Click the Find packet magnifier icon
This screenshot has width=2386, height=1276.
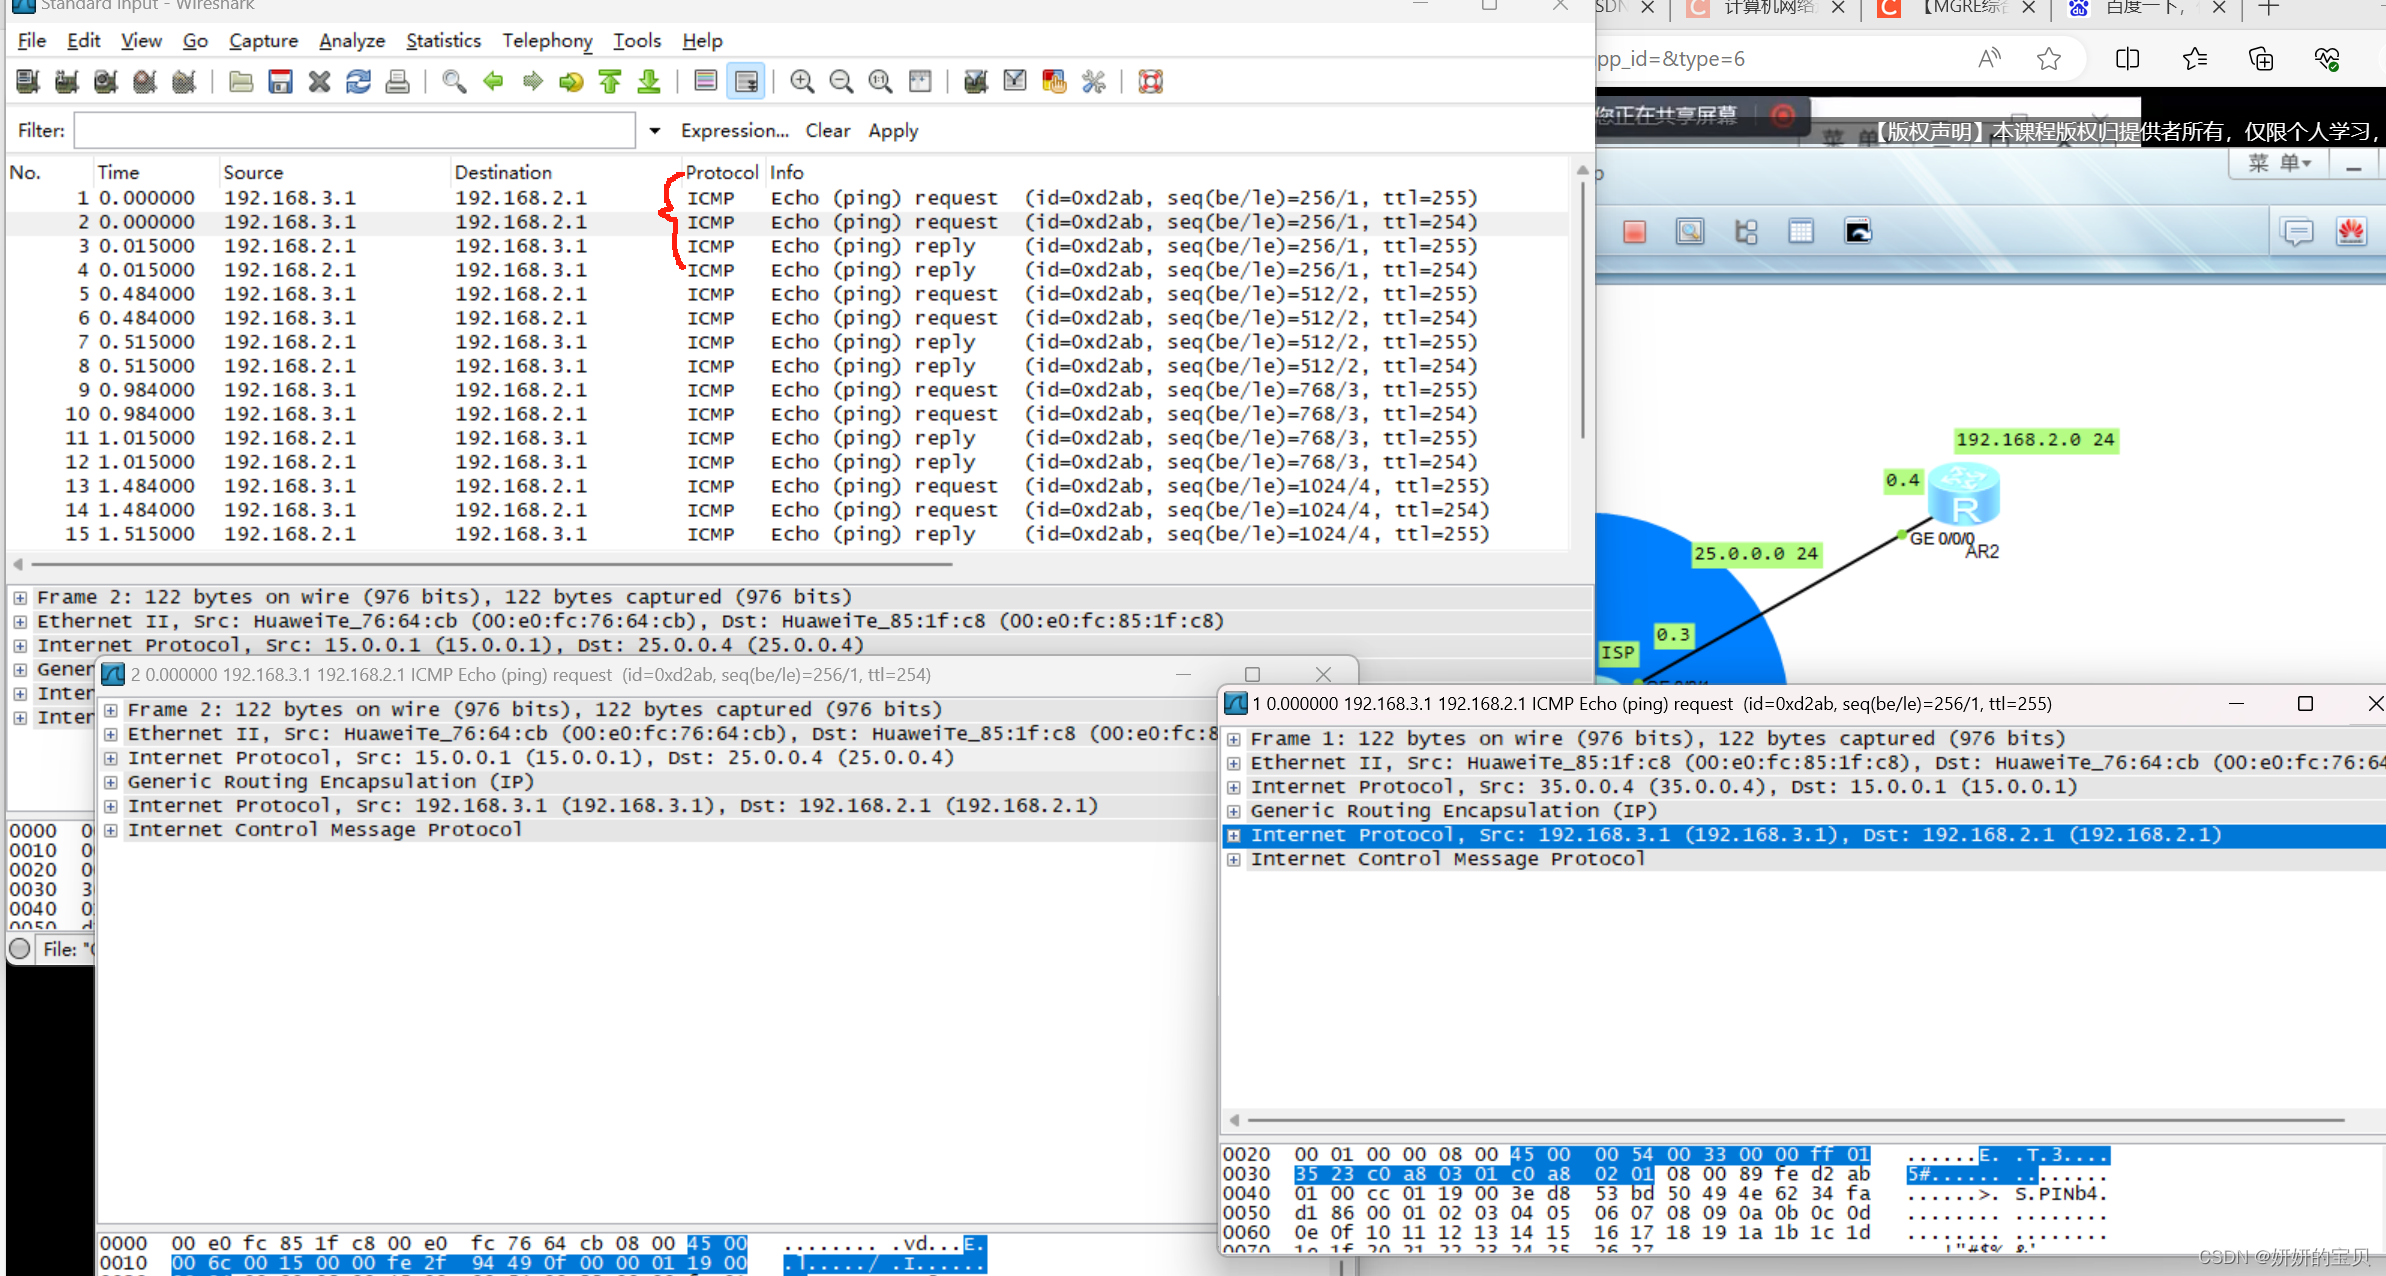tap(454, 82)
